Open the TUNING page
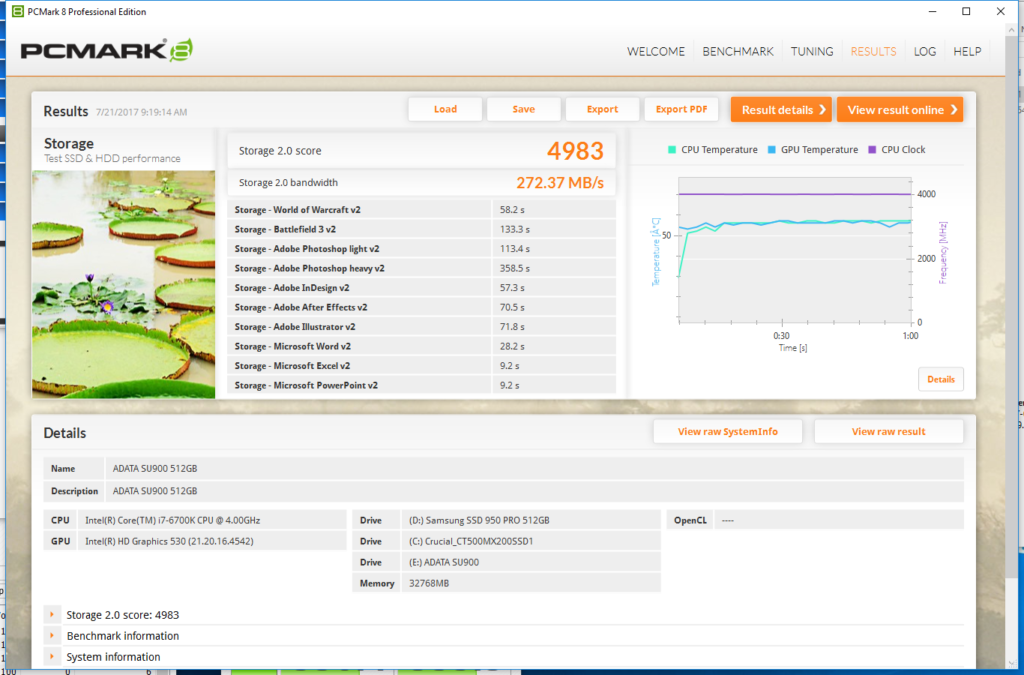 811,51
